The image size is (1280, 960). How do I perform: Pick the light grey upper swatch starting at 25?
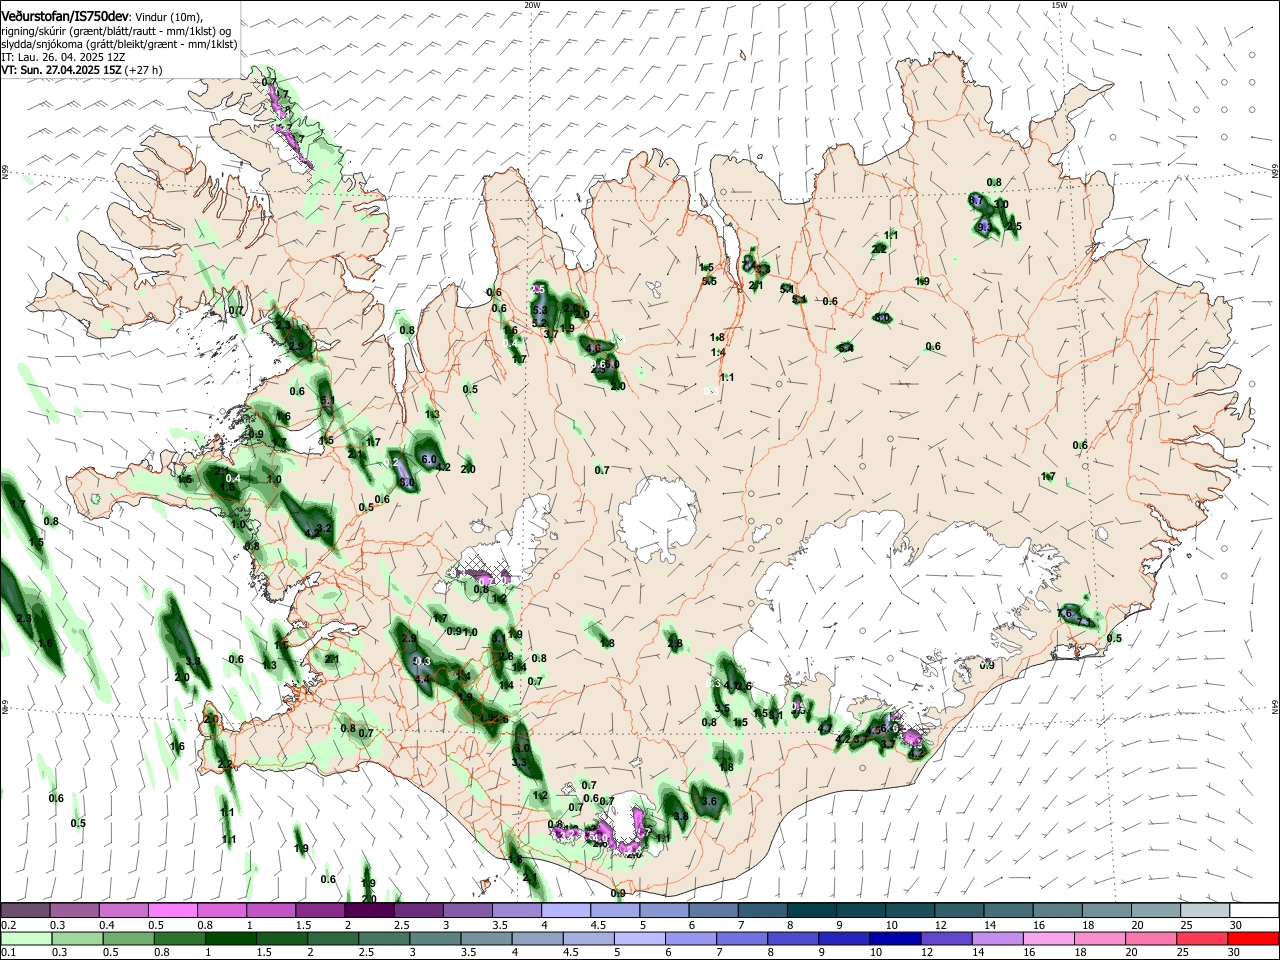pyautogui.click(x=1206, y=911)
